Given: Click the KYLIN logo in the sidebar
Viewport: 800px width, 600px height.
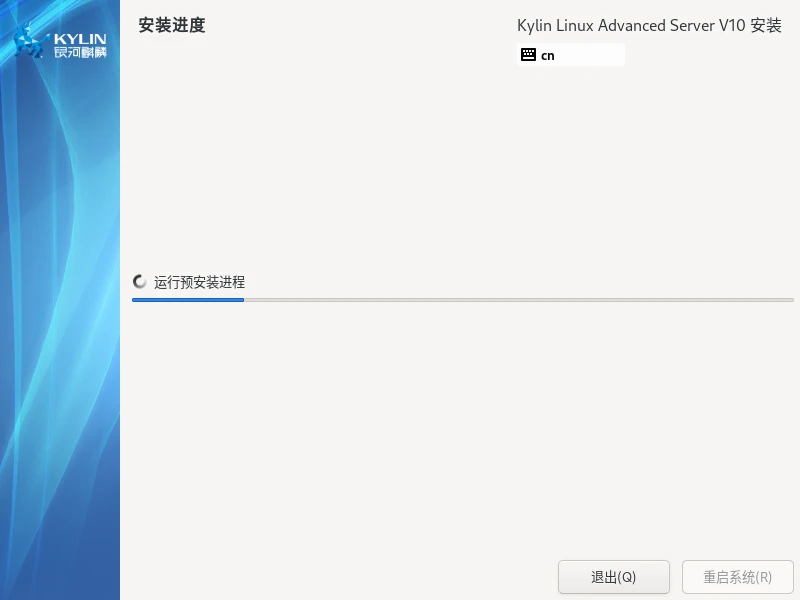Looking at the screenshot, I should pos(60,41).
